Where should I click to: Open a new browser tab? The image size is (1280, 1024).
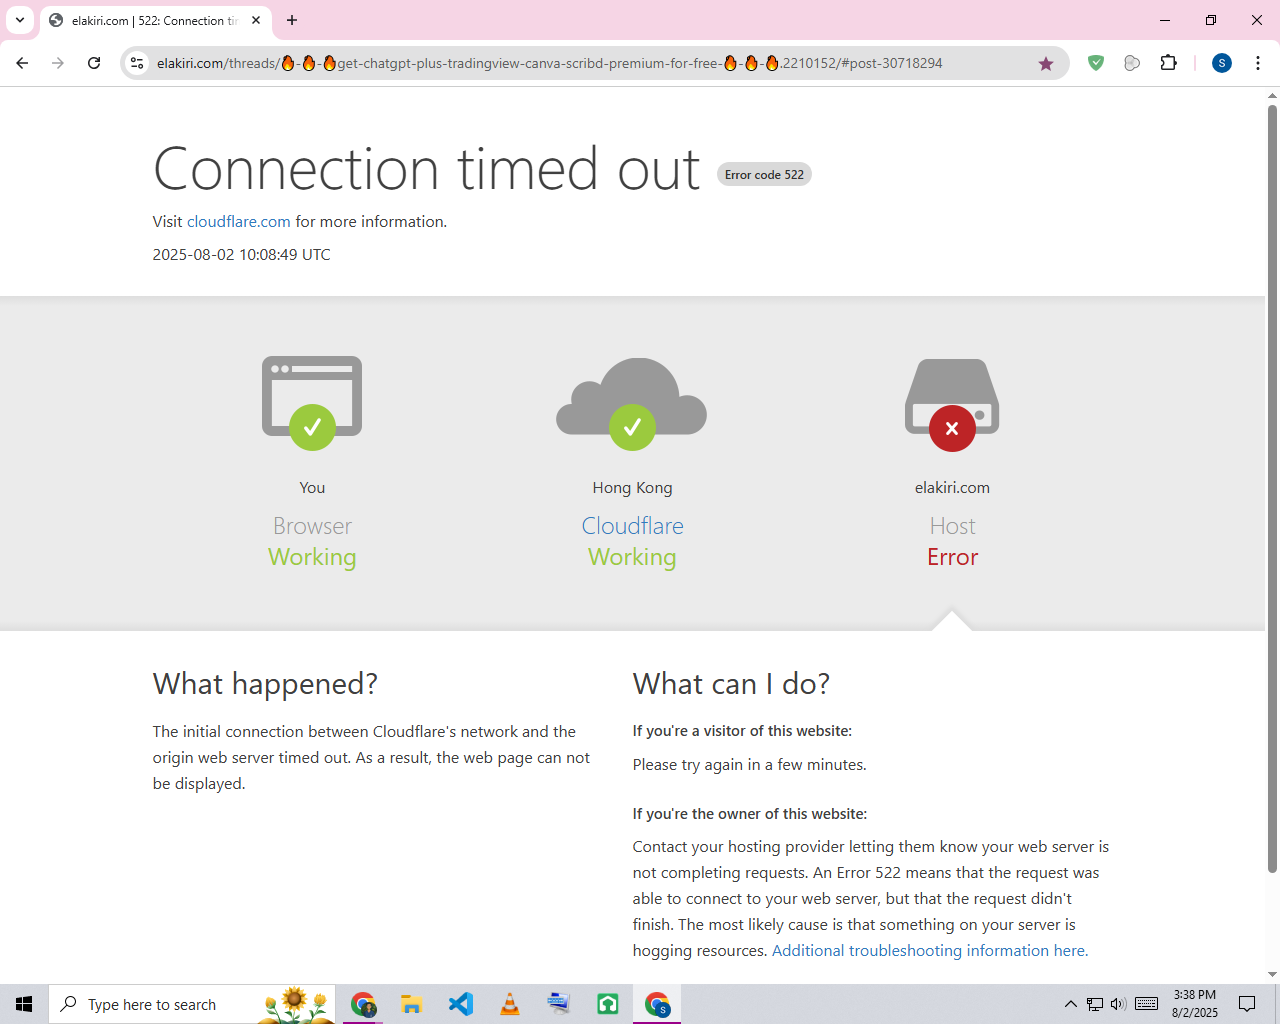pos(292,20)
